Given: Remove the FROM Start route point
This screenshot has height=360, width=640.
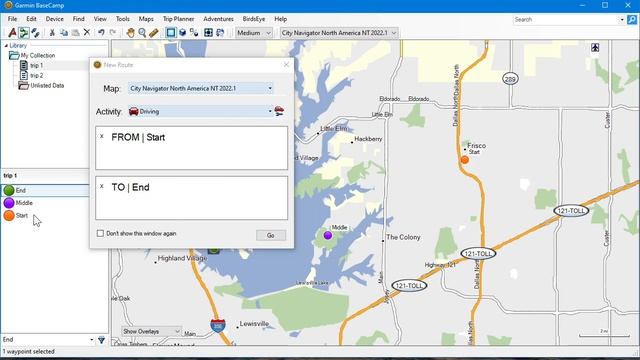Looking at the screenshot, I should pos(102,136).
